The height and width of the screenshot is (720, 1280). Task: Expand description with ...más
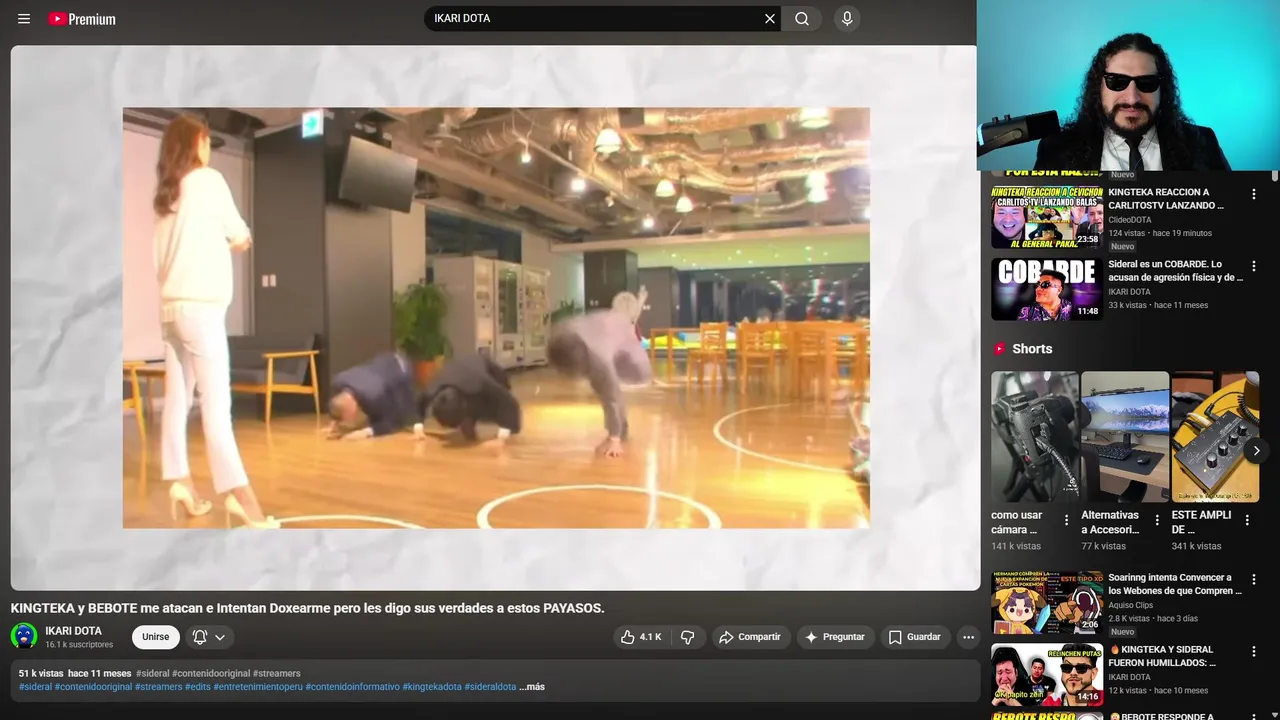coord(532,687)
